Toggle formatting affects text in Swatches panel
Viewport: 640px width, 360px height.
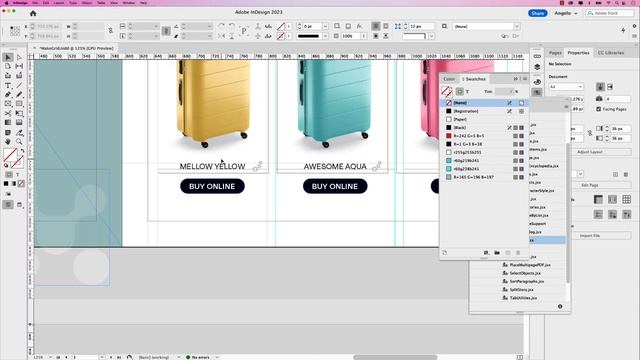467,92
